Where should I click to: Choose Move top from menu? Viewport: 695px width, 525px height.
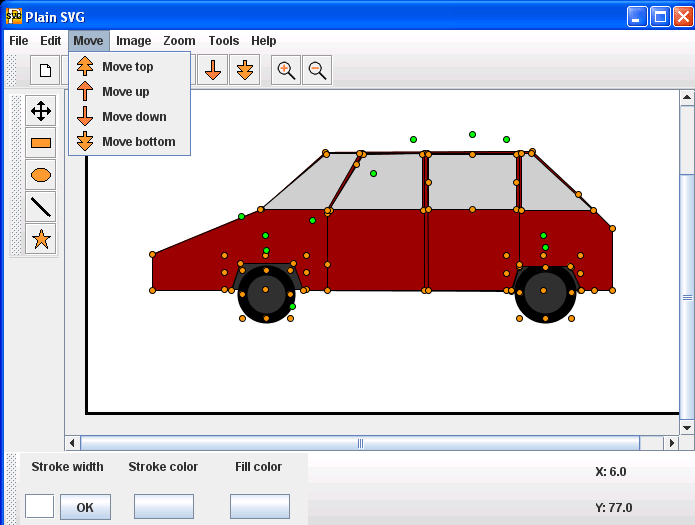(x=129, y=67)
